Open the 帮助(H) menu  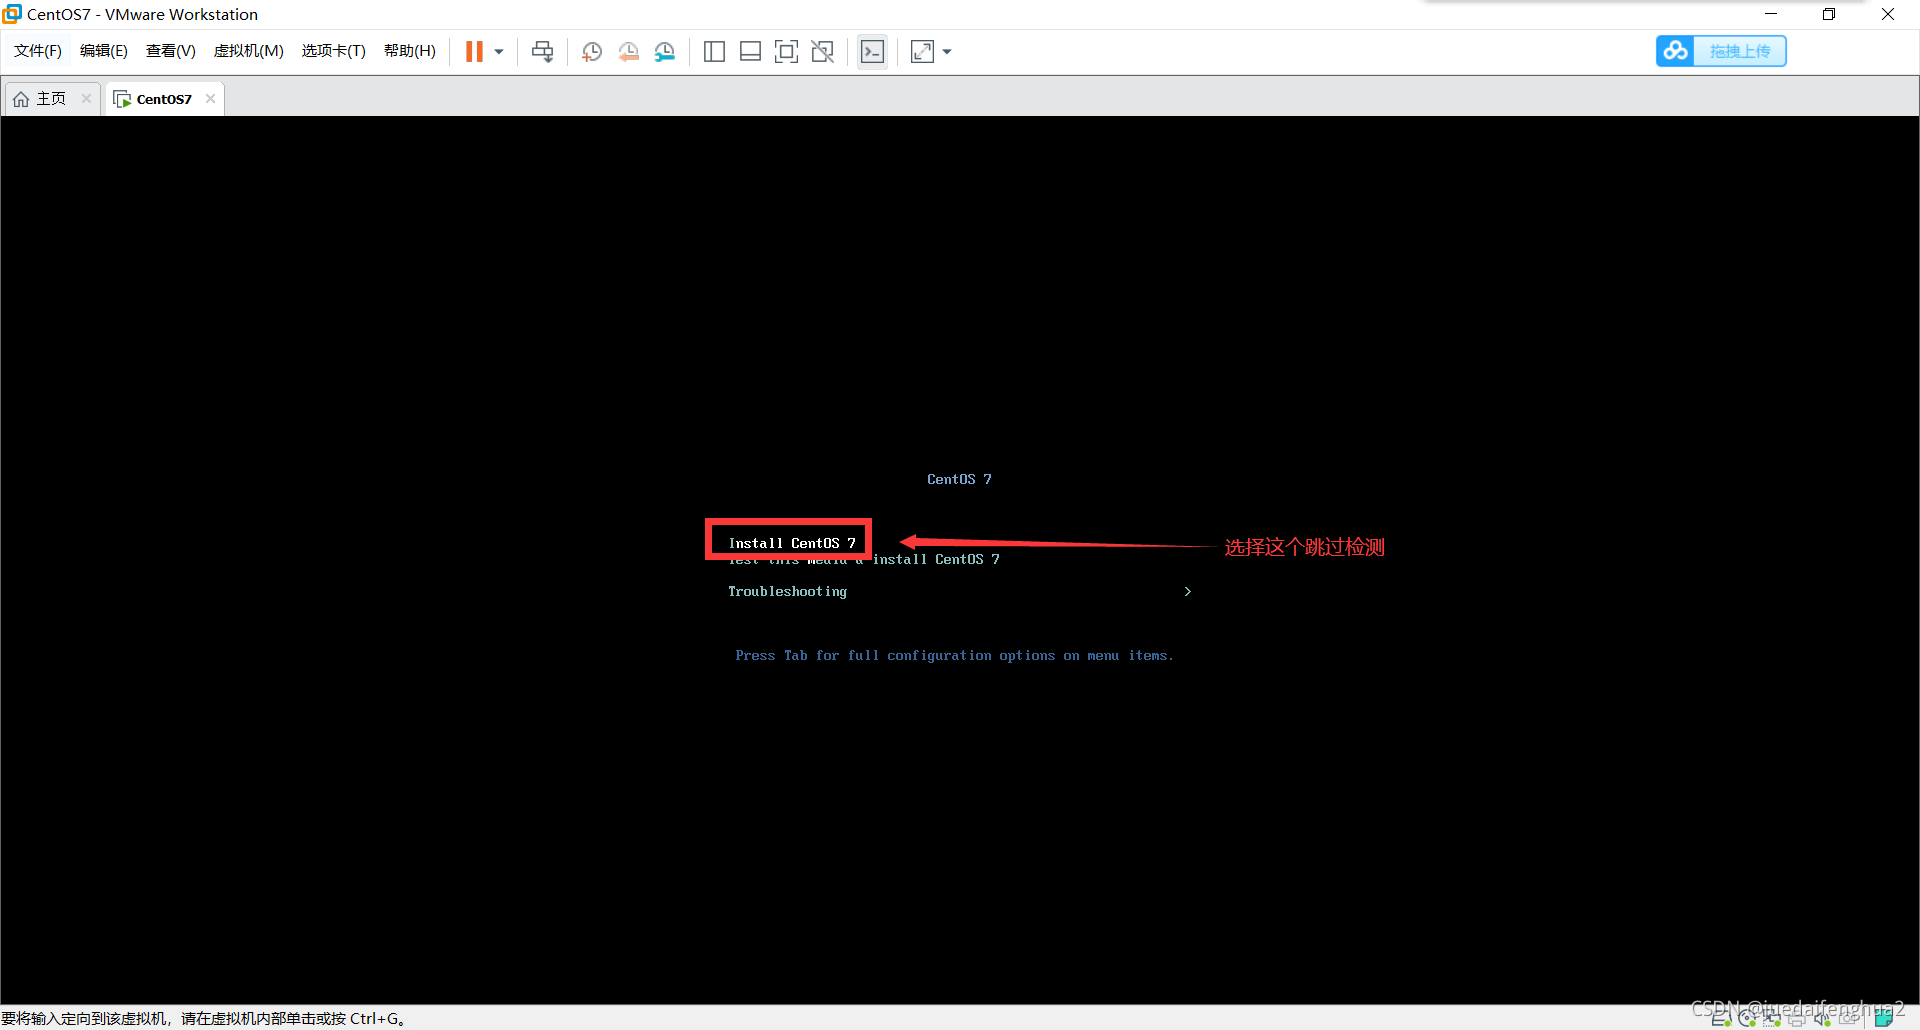click(x=410, y=51)
